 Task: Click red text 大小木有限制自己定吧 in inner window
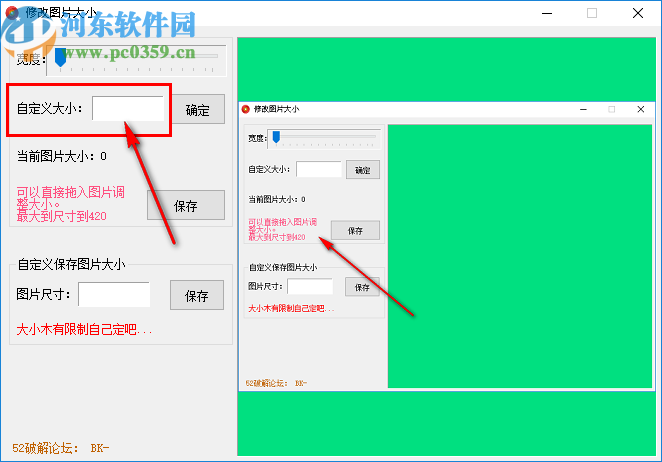pos(291,309)
